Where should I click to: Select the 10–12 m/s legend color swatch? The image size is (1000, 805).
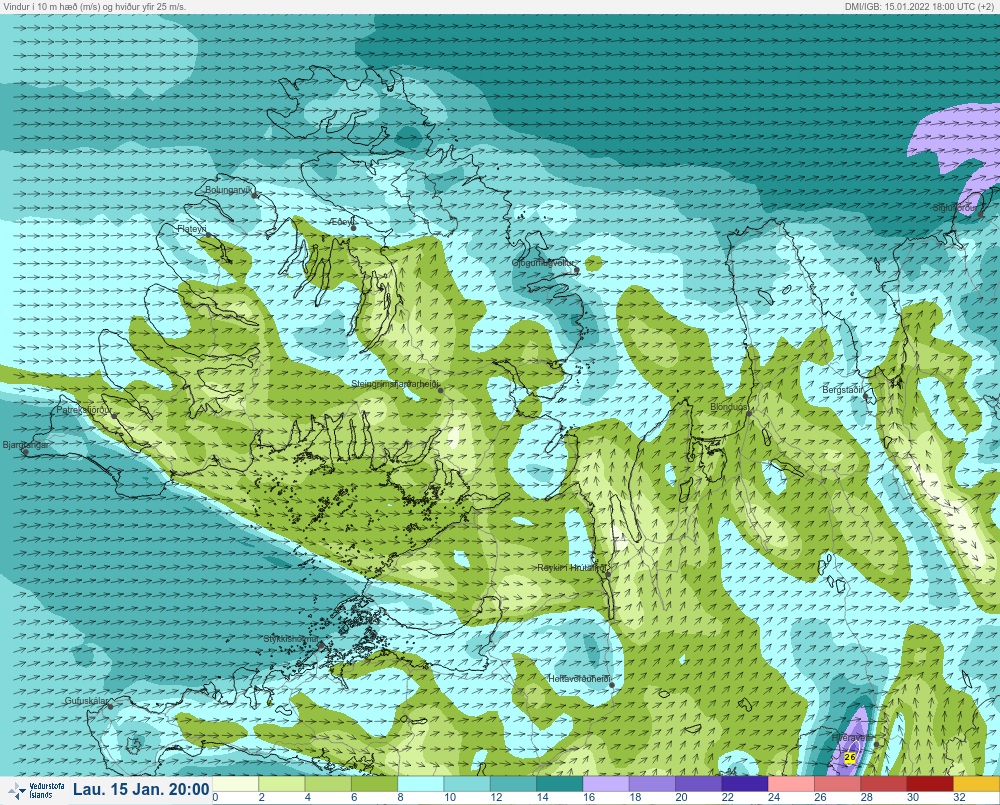[x=467, y=783]
